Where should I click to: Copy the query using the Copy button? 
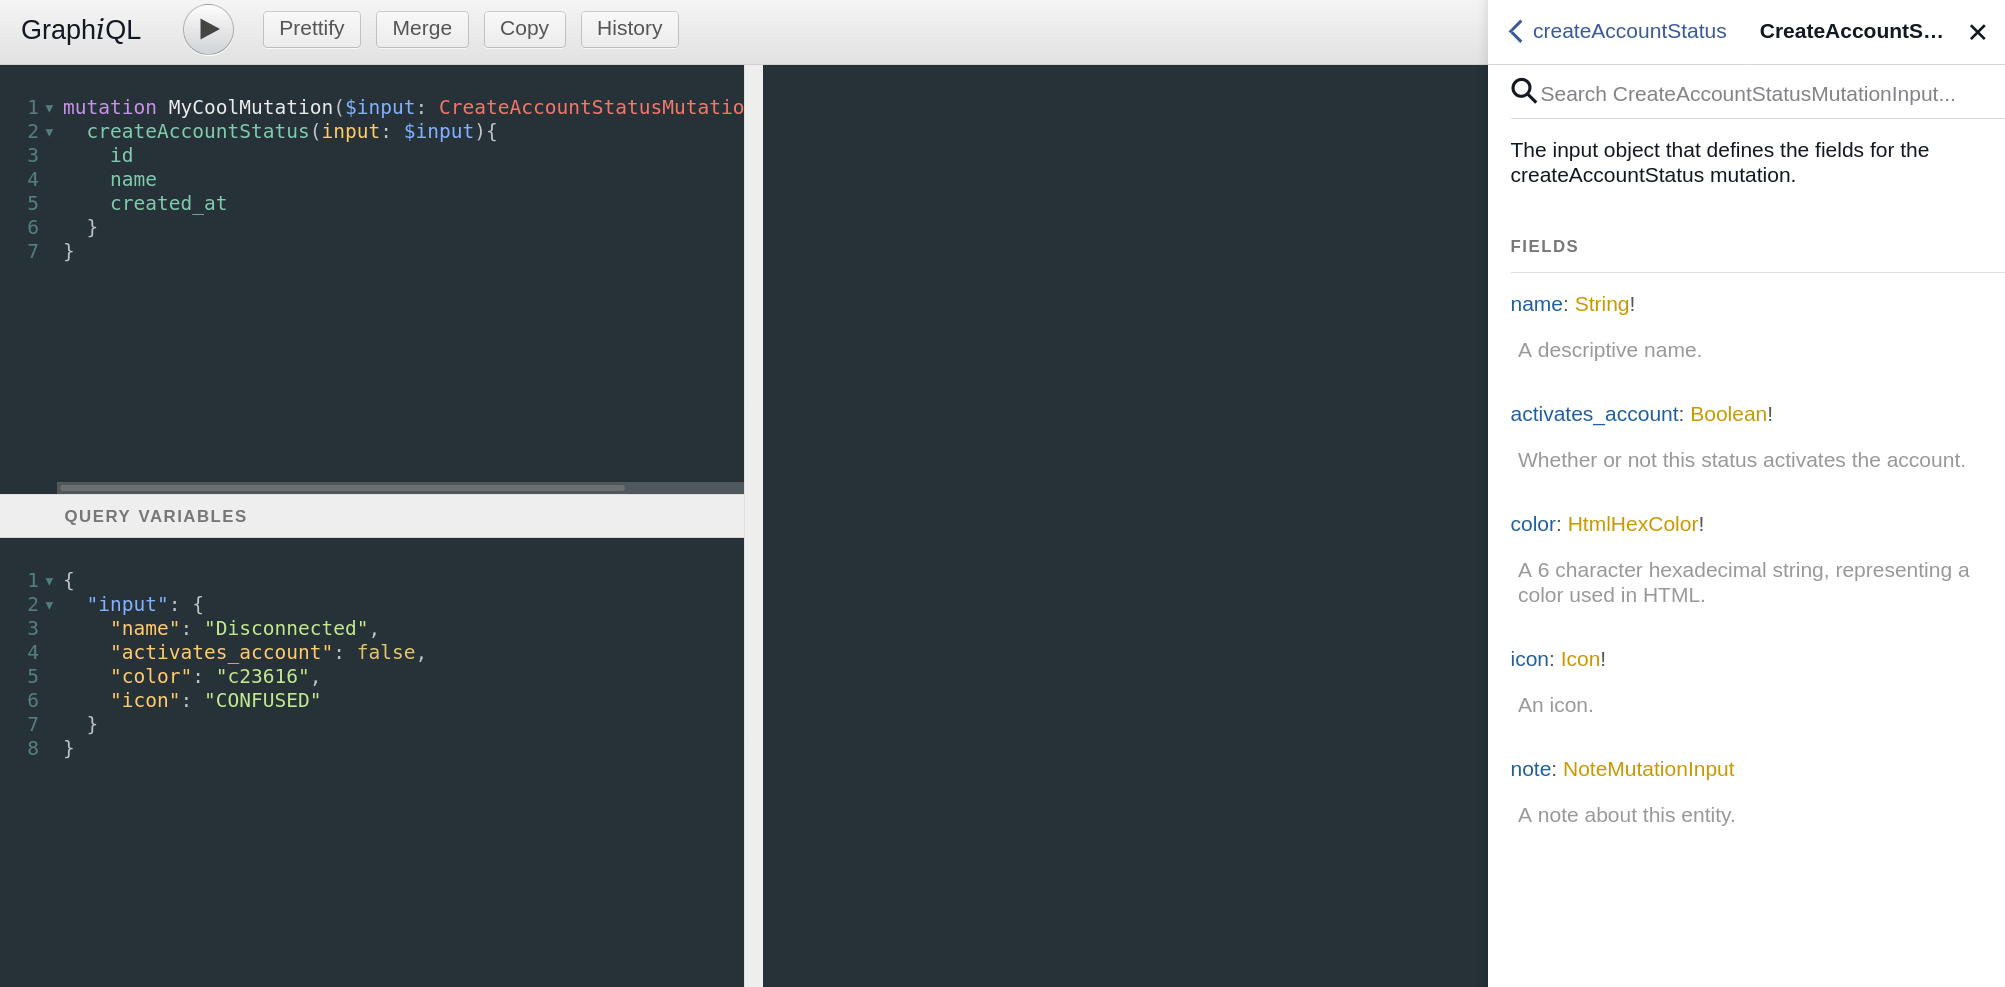[x=524, y=29]
